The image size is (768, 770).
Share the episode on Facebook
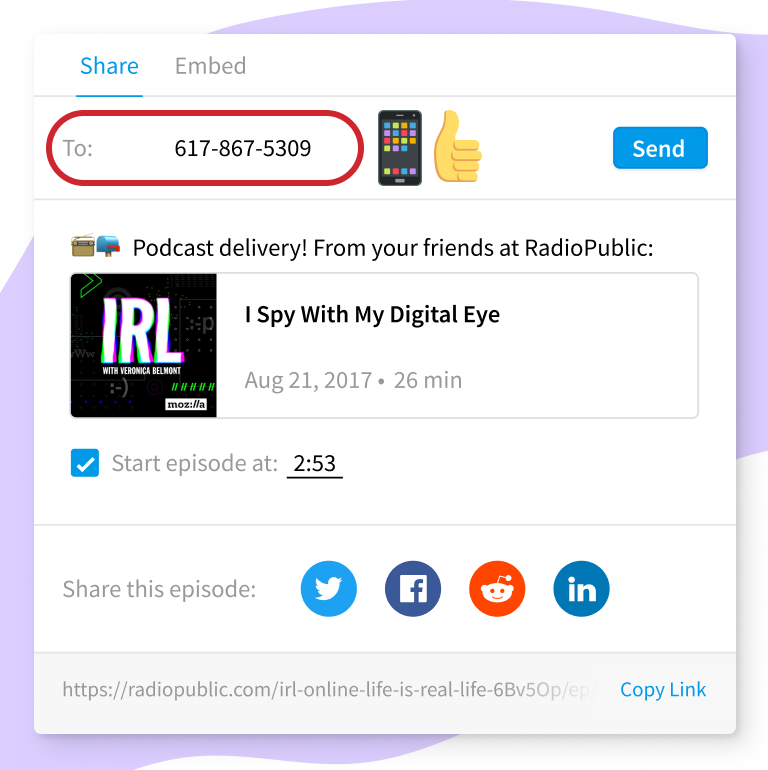coord(413,588)
